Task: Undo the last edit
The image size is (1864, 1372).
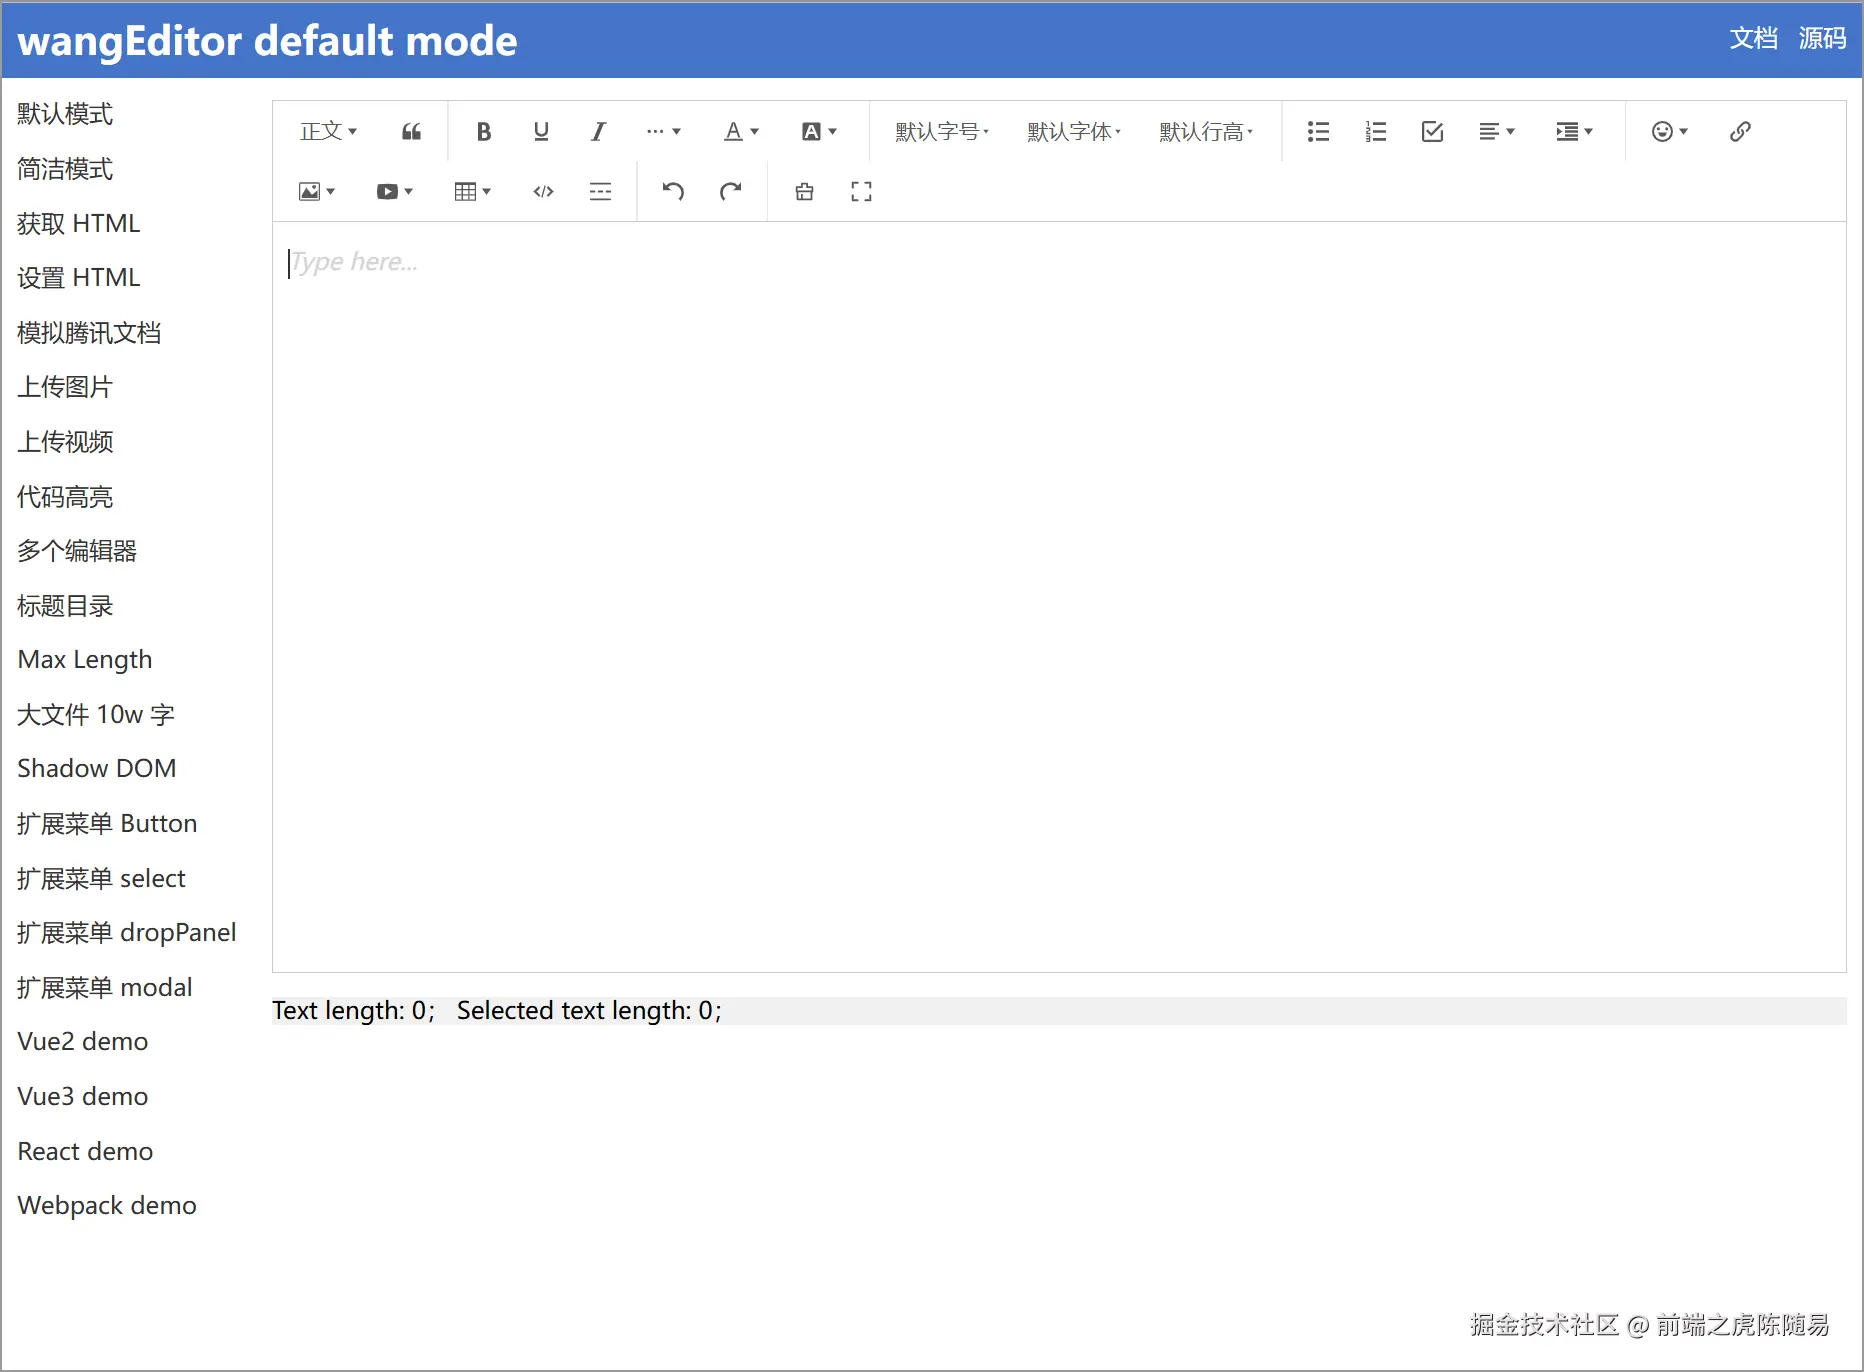Action: tap(673, 192)
